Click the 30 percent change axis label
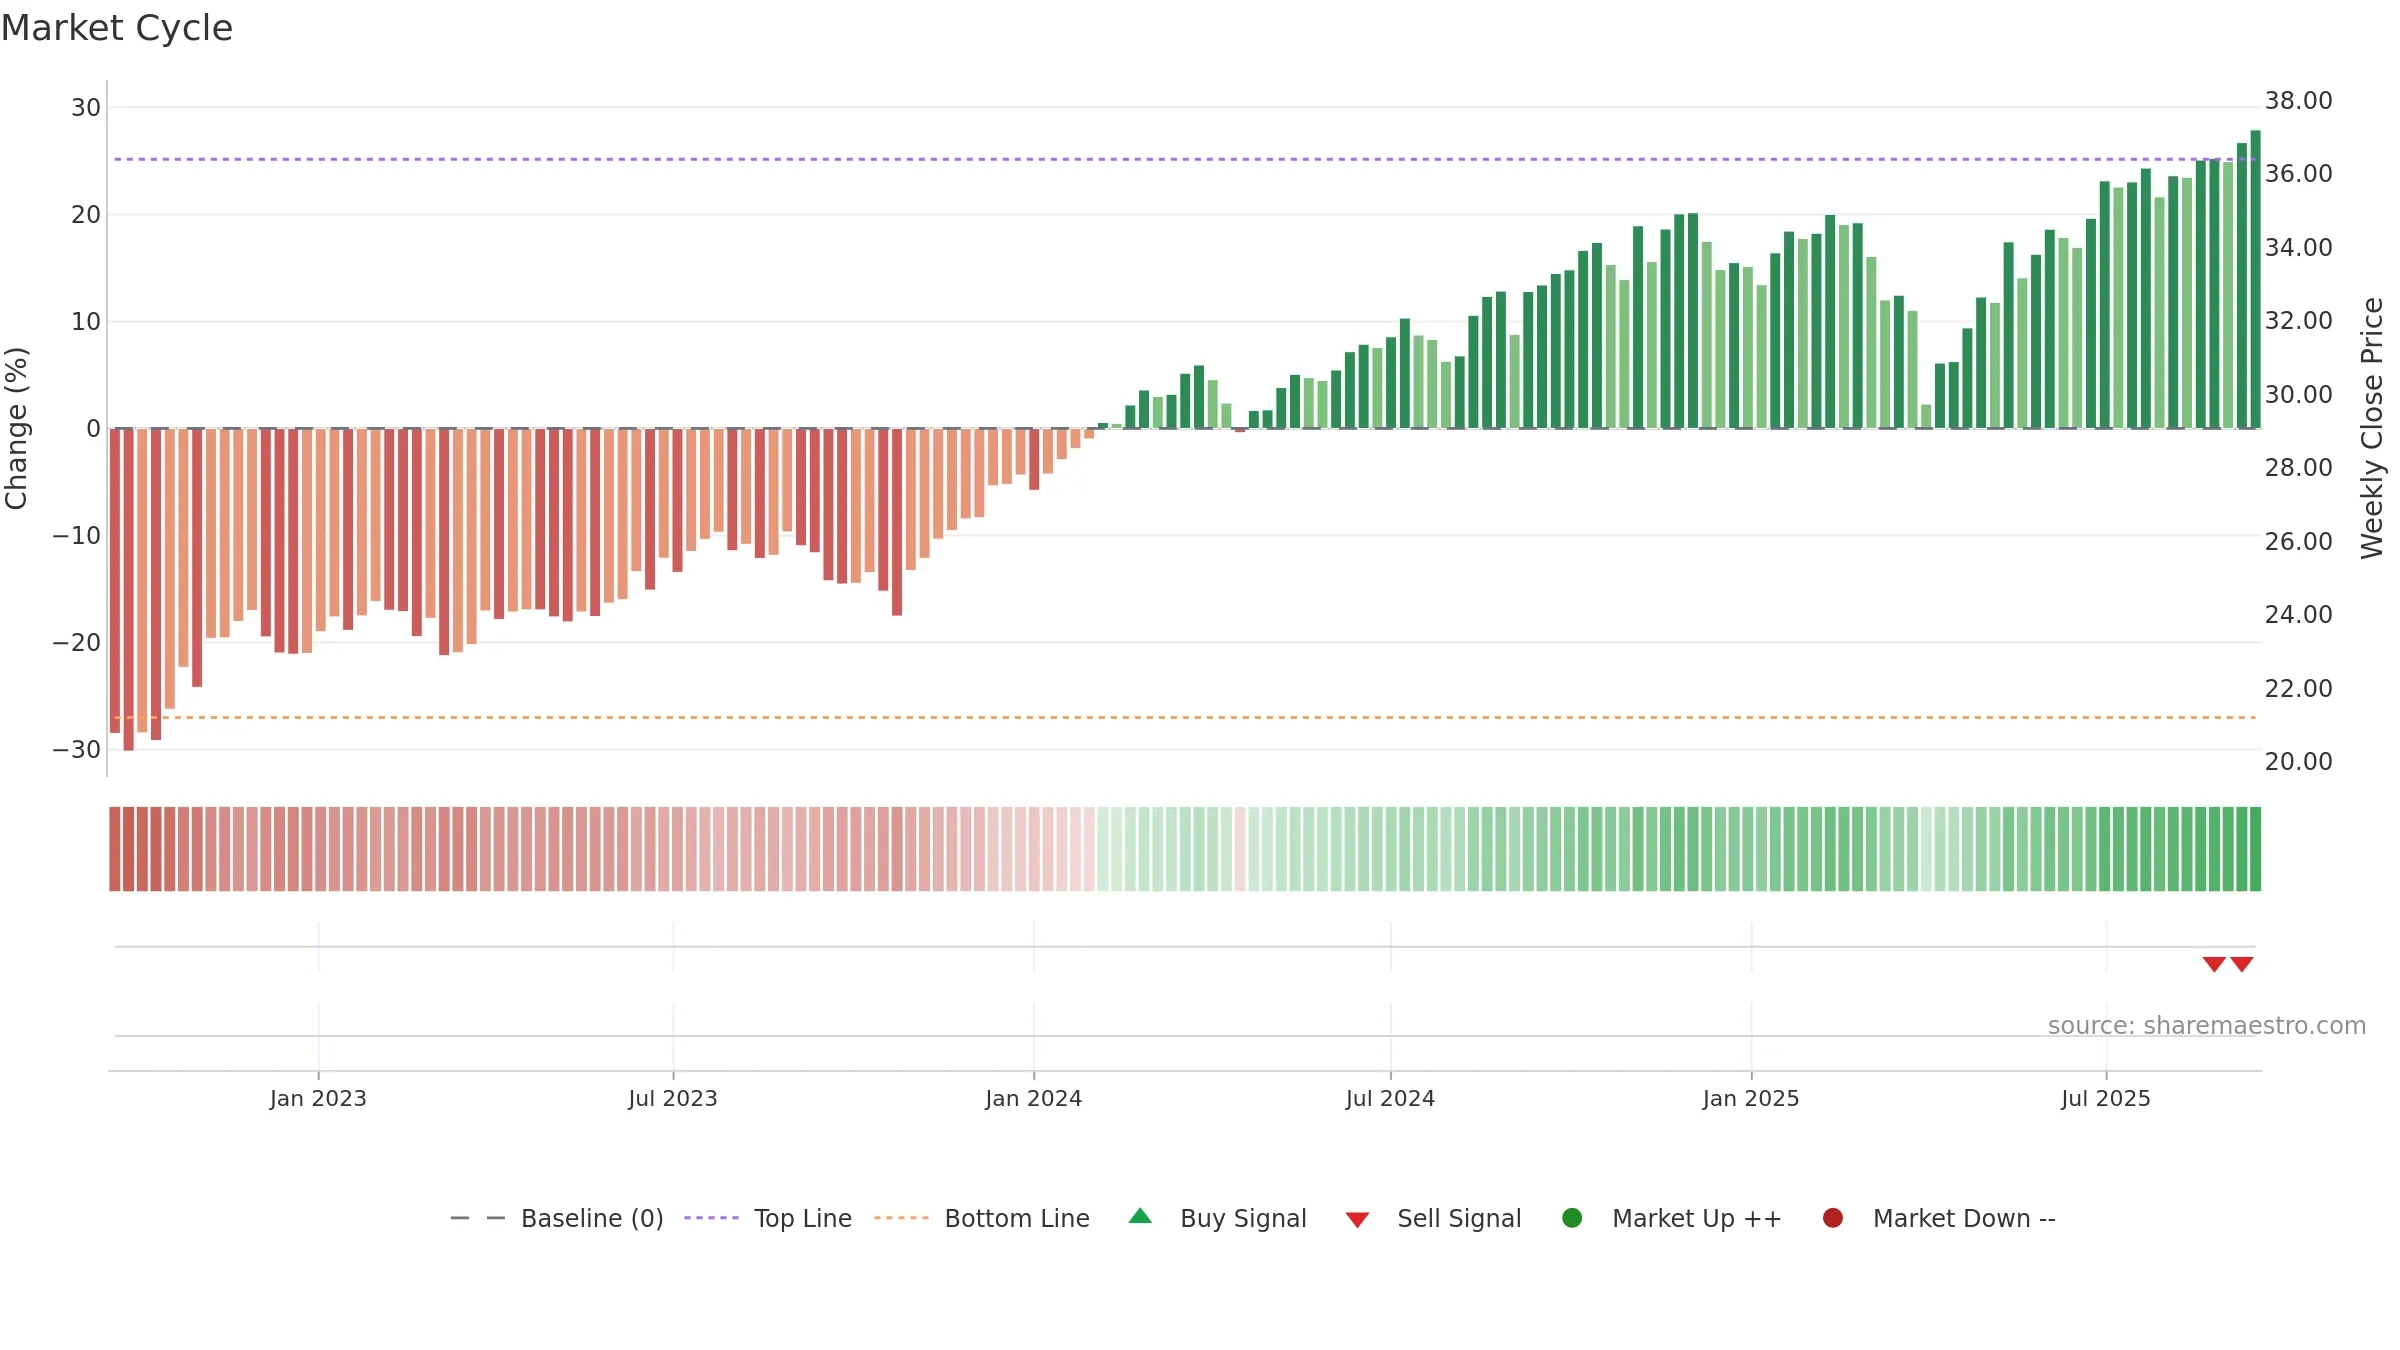The image size is (2400, 1350). 86,107
